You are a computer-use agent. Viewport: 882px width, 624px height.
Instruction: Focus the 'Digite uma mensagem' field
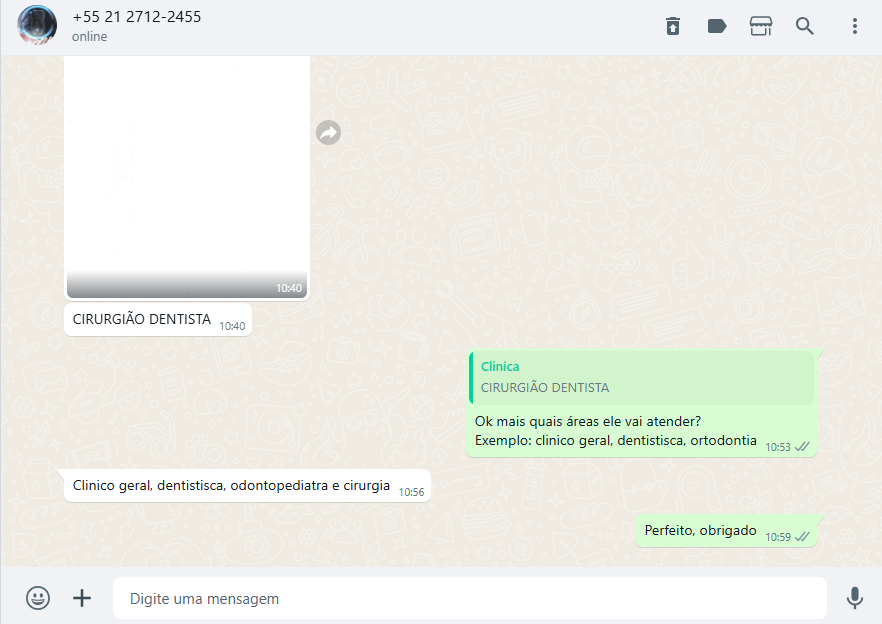coord(470,598)
